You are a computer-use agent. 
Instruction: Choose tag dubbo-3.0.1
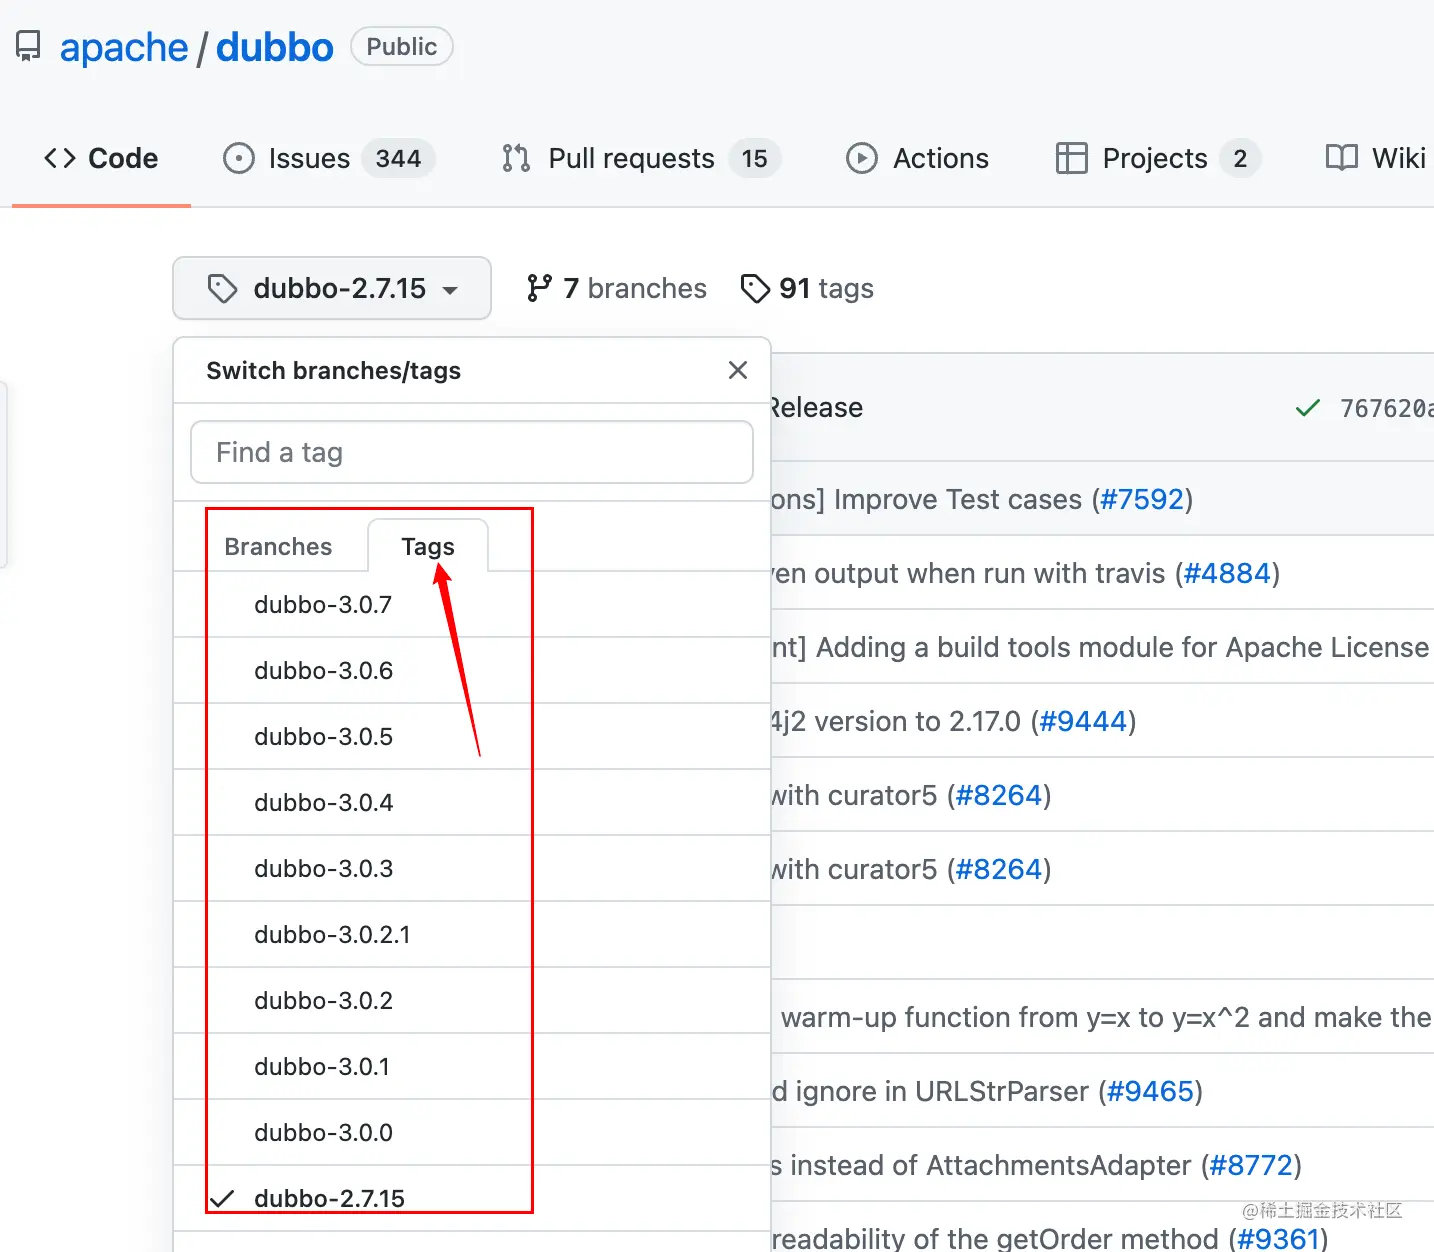click(x=472, y=1066)
